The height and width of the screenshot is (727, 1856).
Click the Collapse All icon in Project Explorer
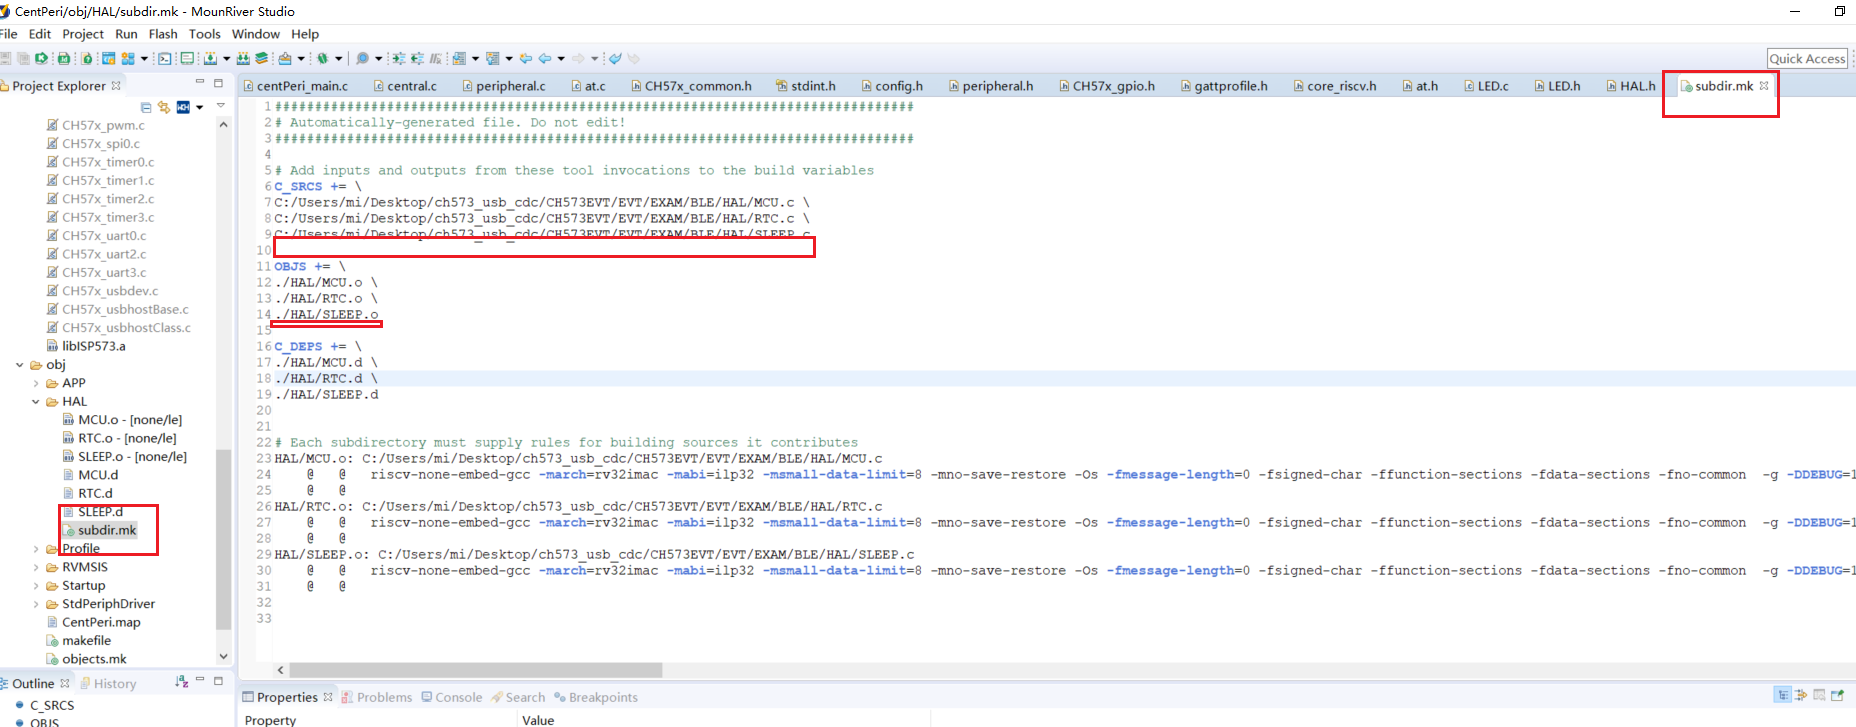[x=146, y=107]
